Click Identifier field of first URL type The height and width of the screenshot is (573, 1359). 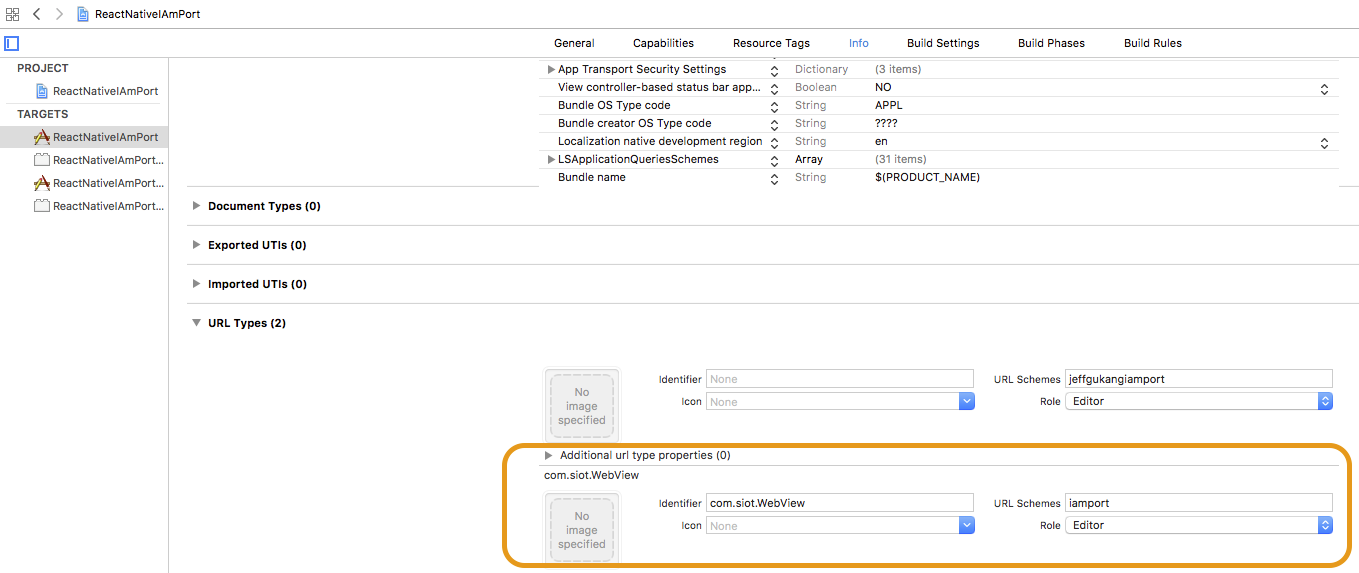coord(840,379)
